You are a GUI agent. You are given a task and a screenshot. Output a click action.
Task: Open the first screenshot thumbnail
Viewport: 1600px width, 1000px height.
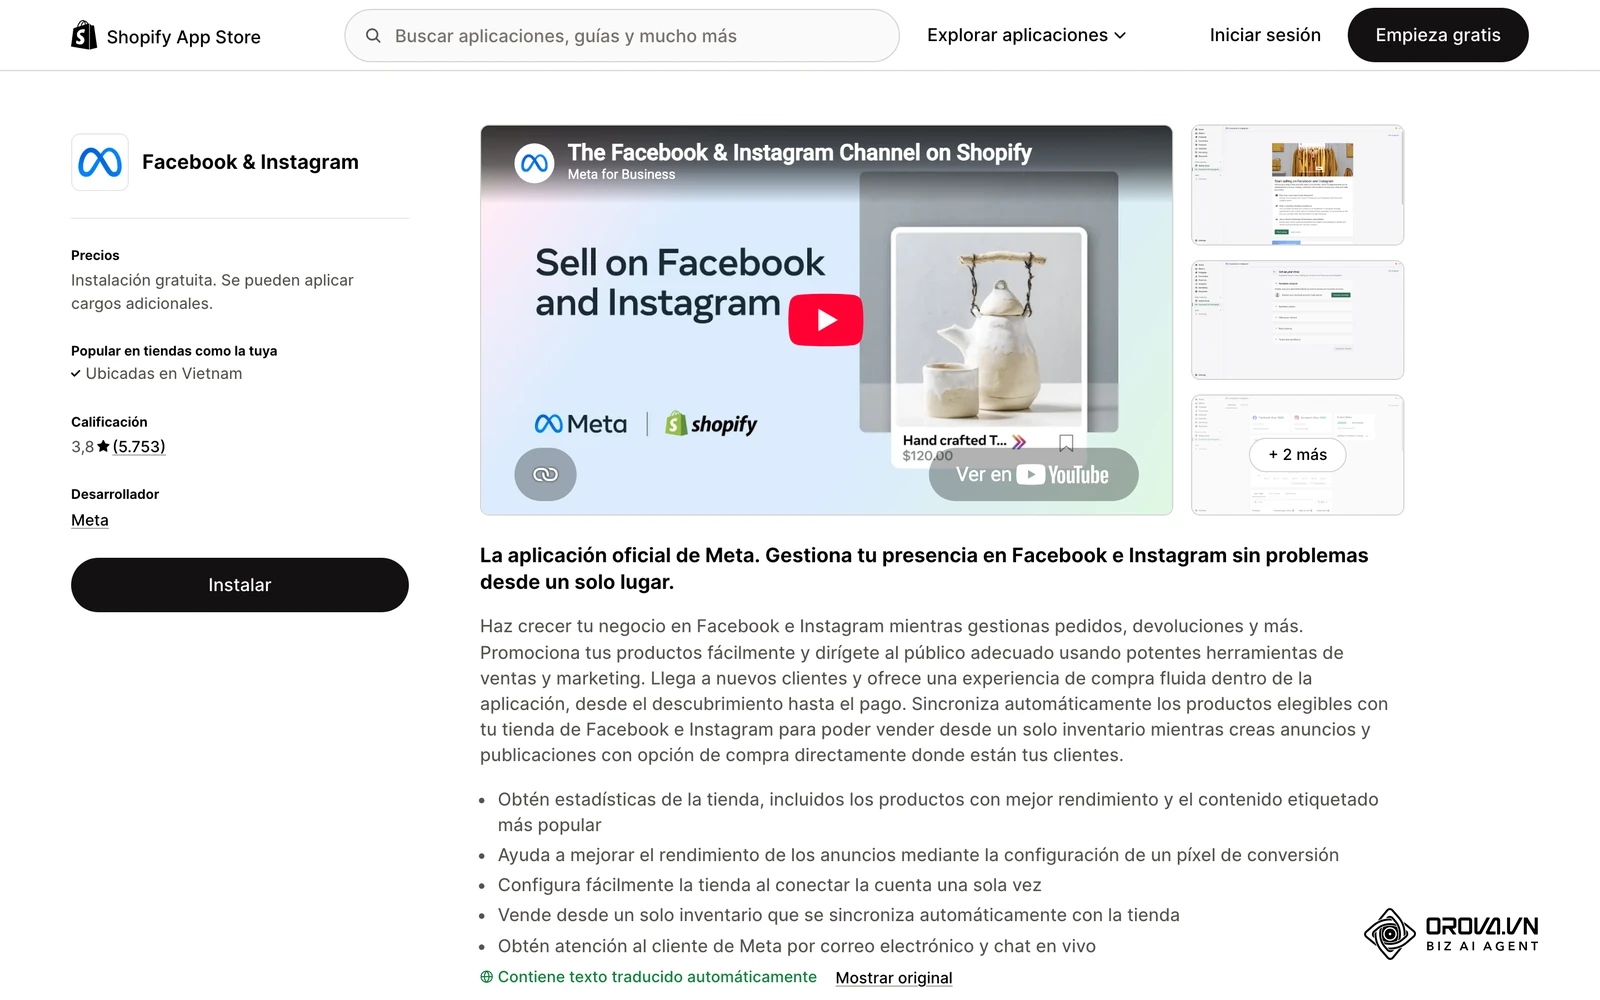(1298, 185)
